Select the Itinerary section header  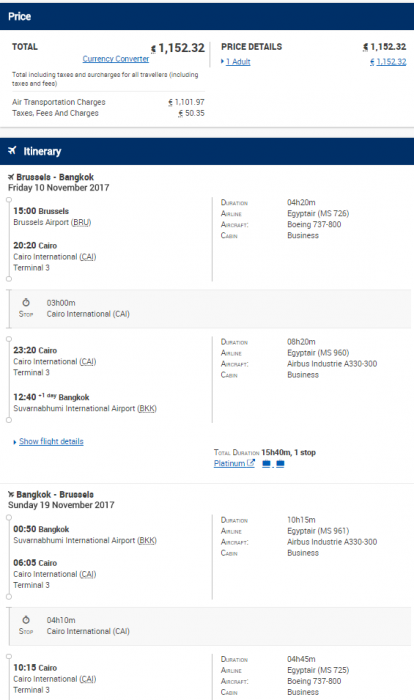(207, 151)
